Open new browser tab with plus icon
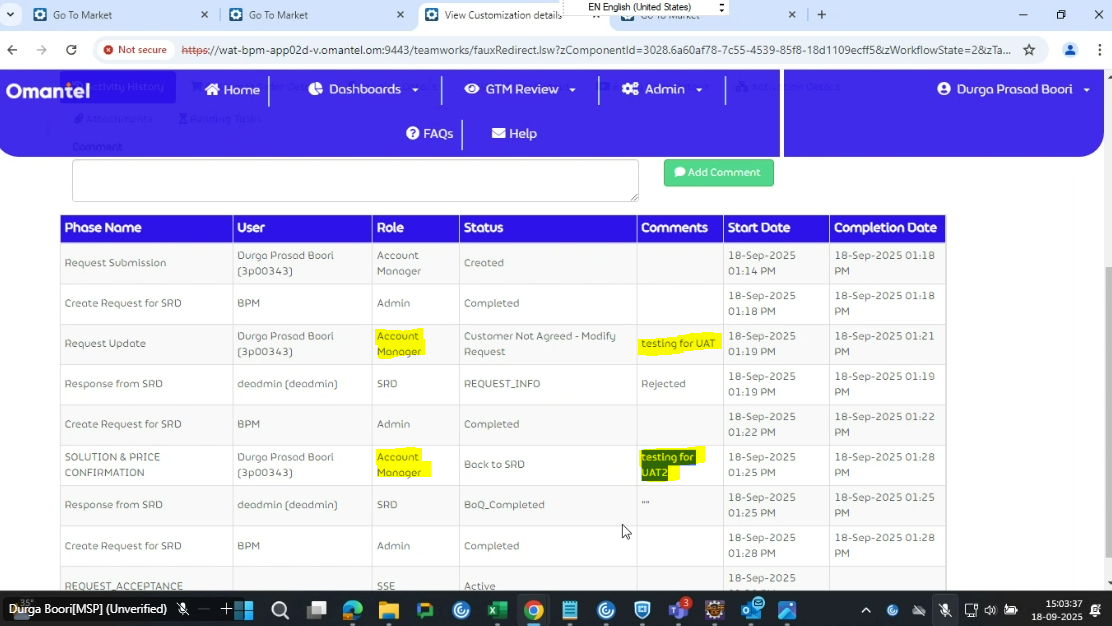This screenshot has width=1112, height=626. 822,15
